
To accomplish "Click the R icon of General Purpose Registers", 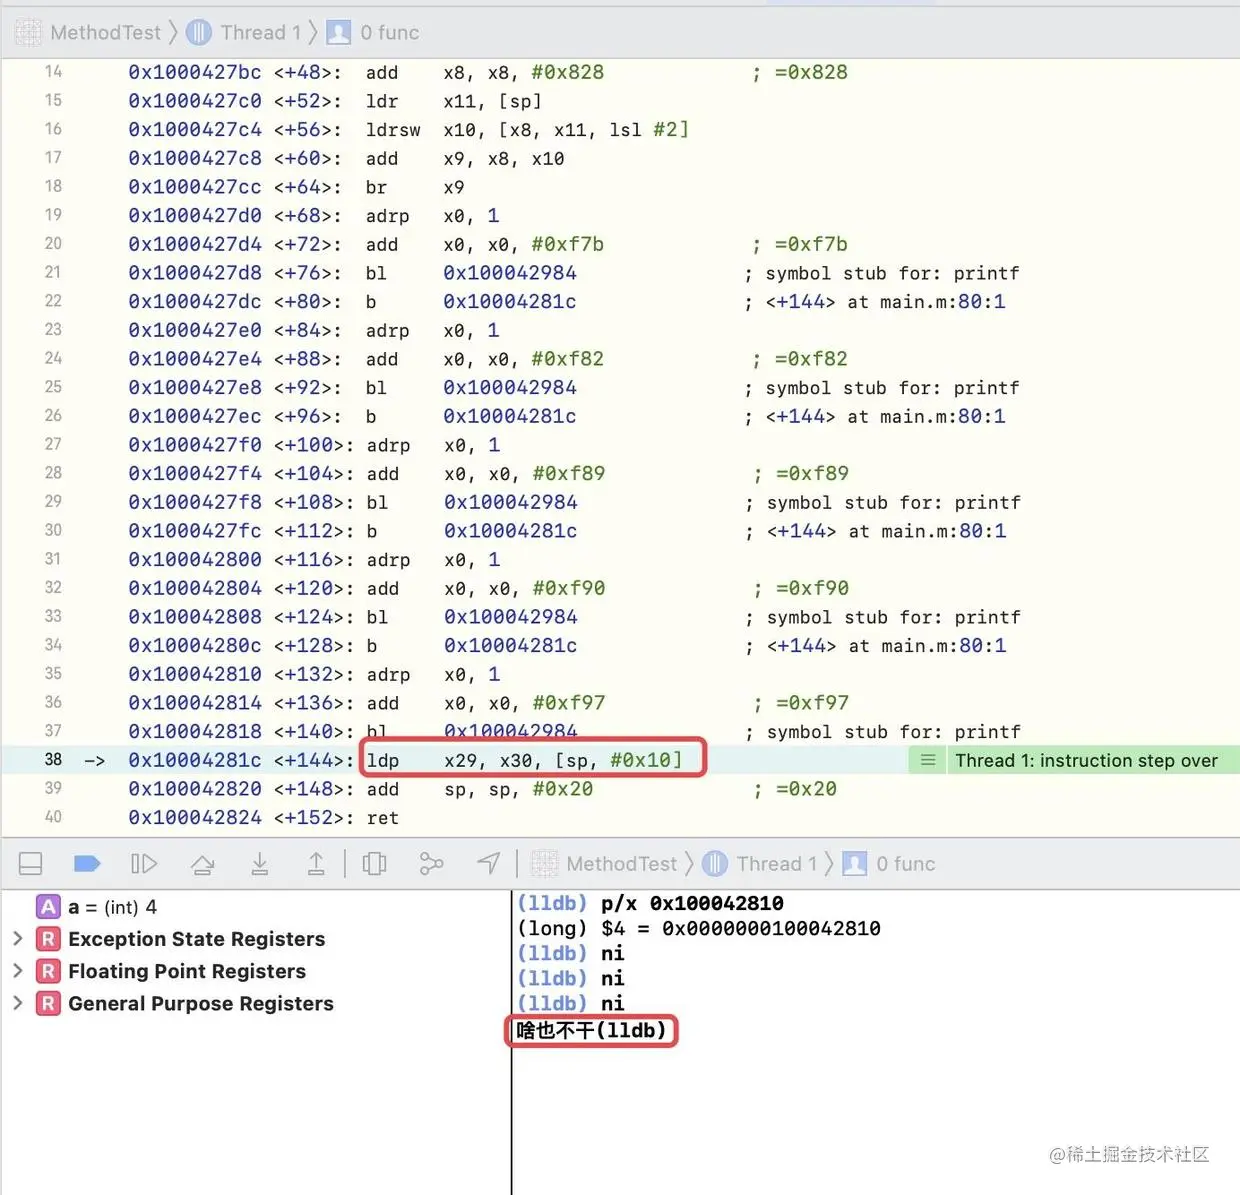I will tap(48, 1003).
